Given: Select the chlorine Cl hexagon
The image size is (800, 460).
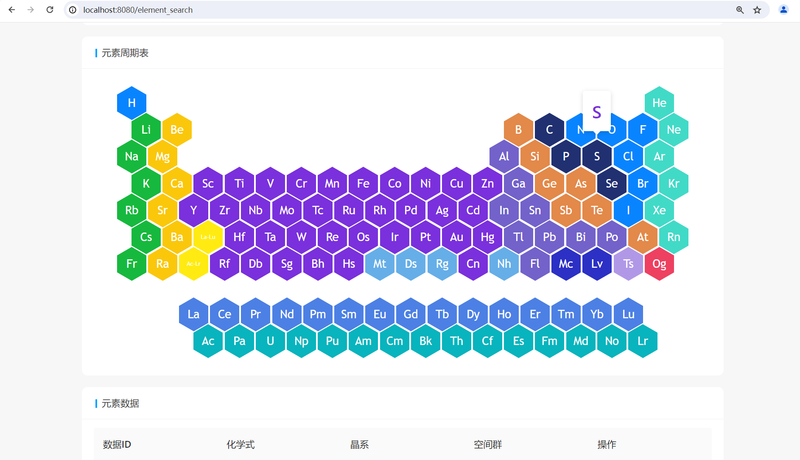Looking at the screenshot, I should coord(628,157).
